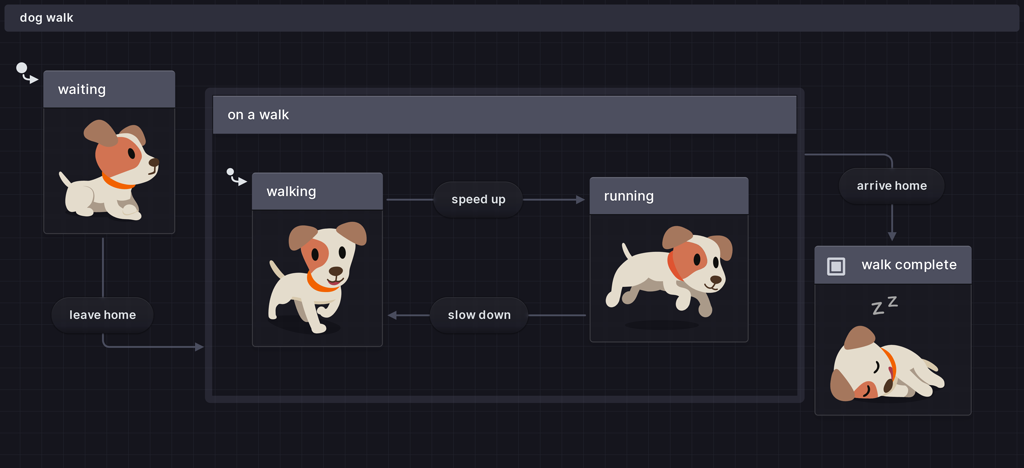1024x468 pixels.
Task: Click the arrowhead pointing into running state
Action: tap(580, 200)
